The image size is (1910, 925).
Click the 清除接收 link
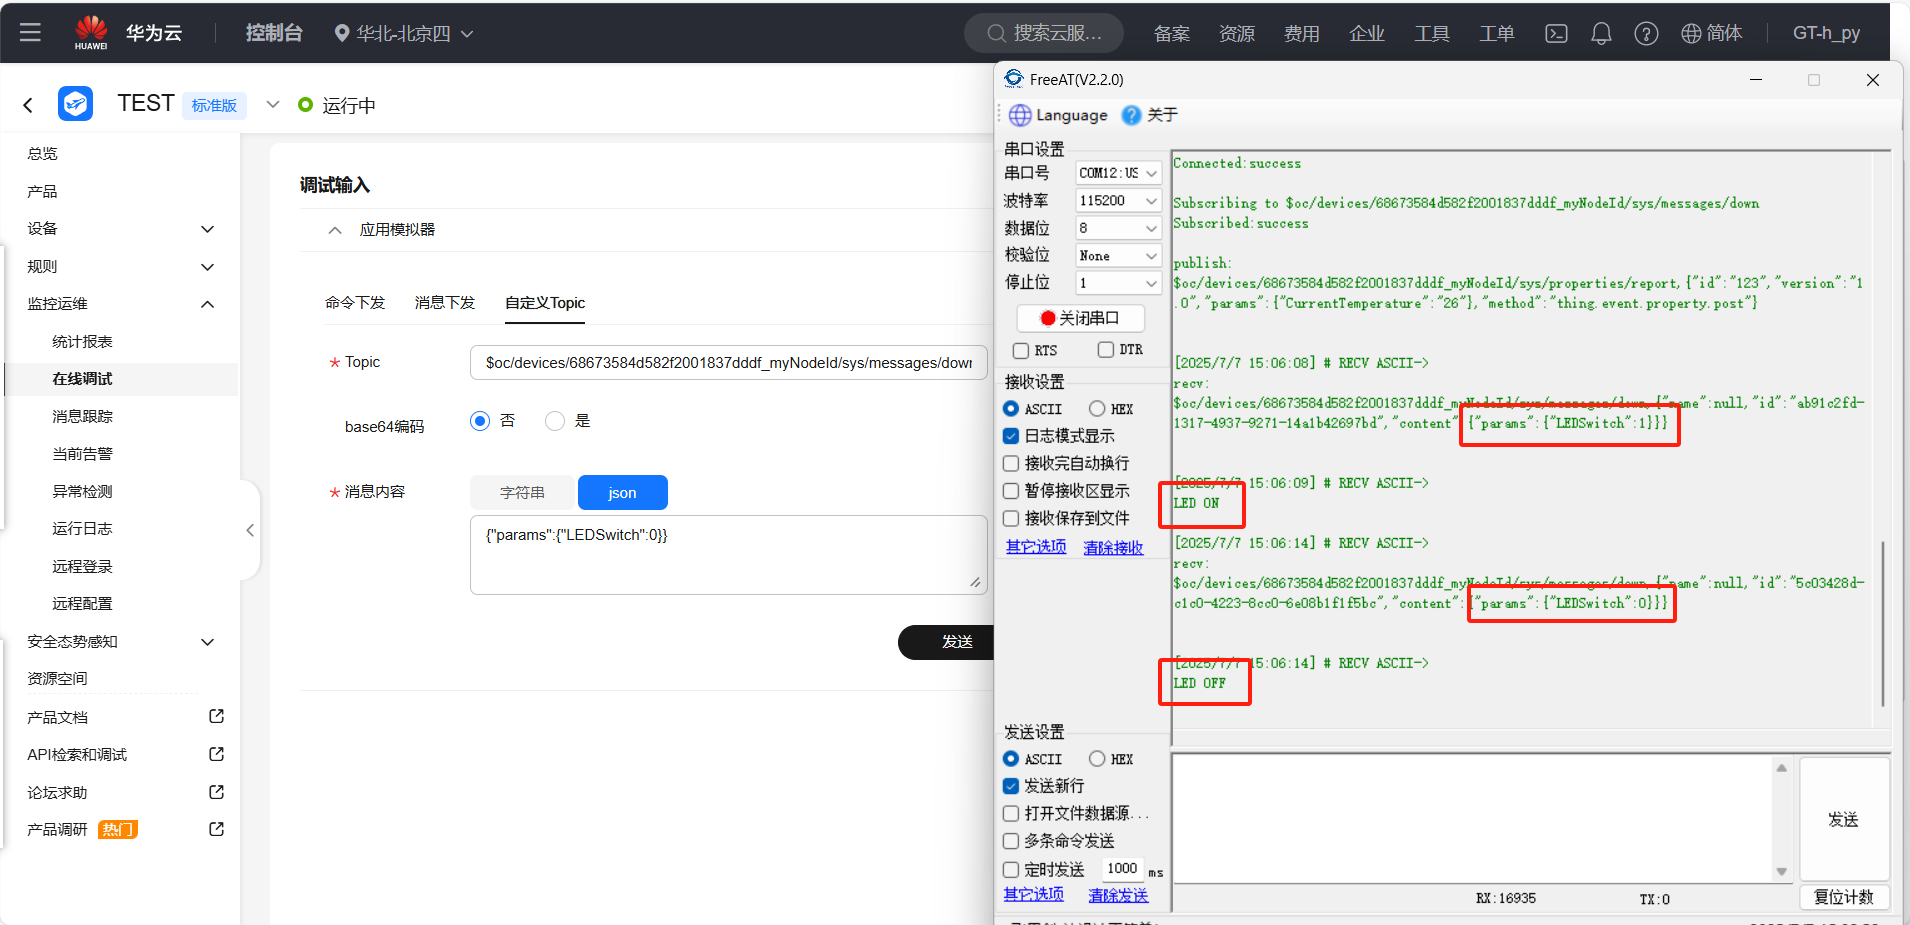[x=1113, y=548]
